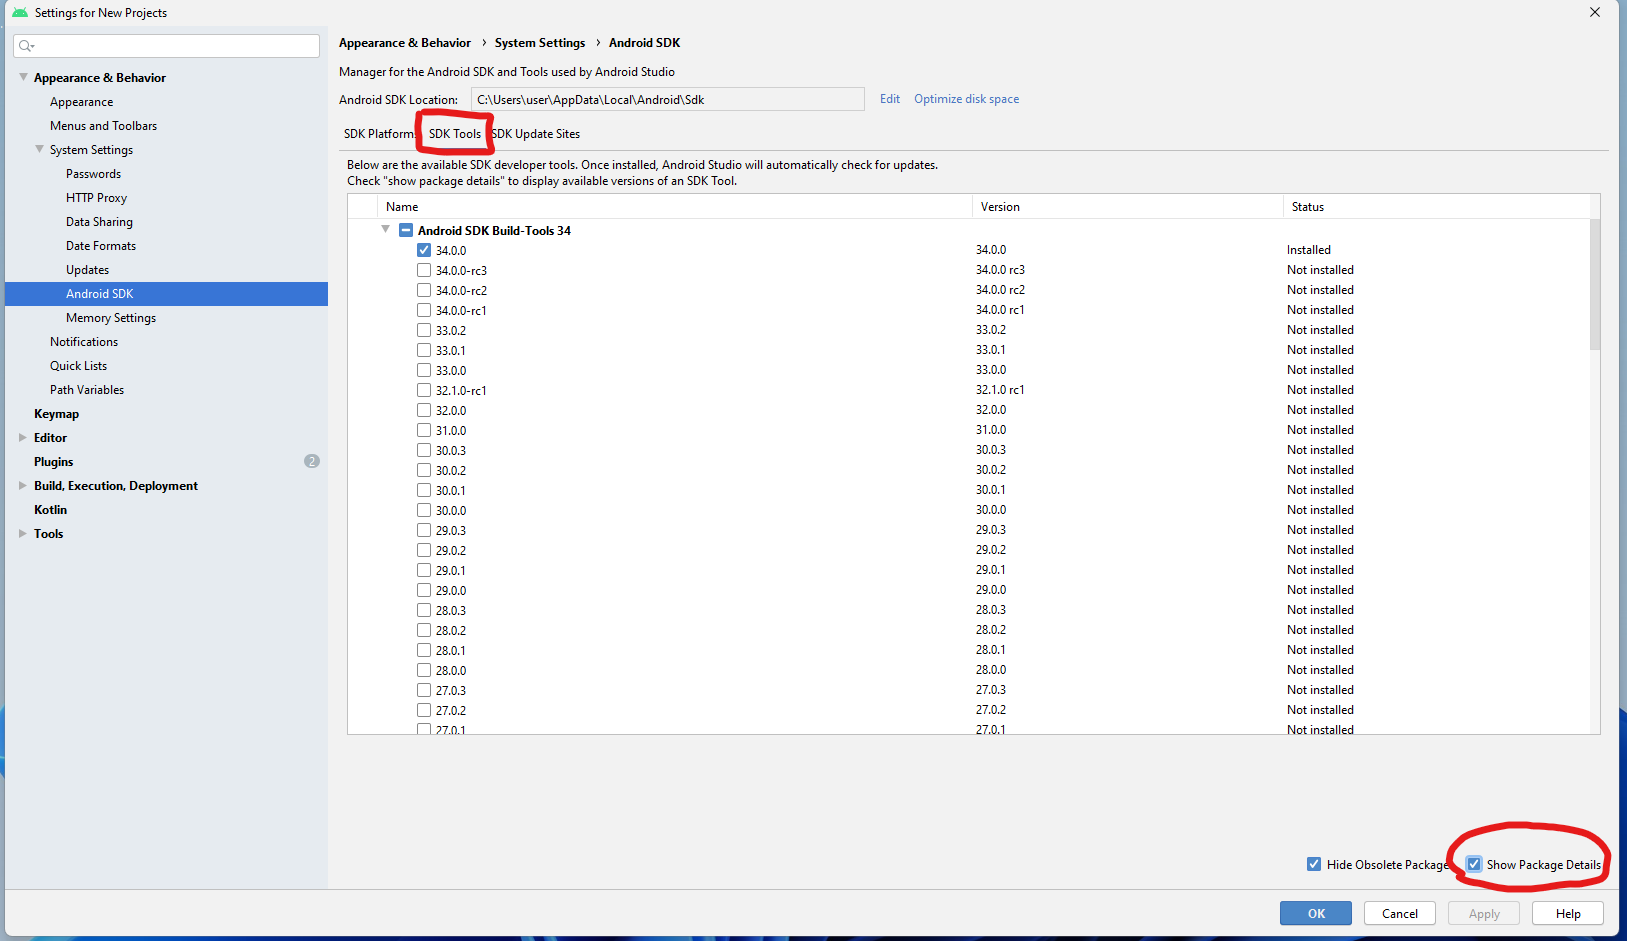The width and height of the screenshot is (1627, 941).
Task: Click the Android SDK Location path field
Action: tap(667, 99)
